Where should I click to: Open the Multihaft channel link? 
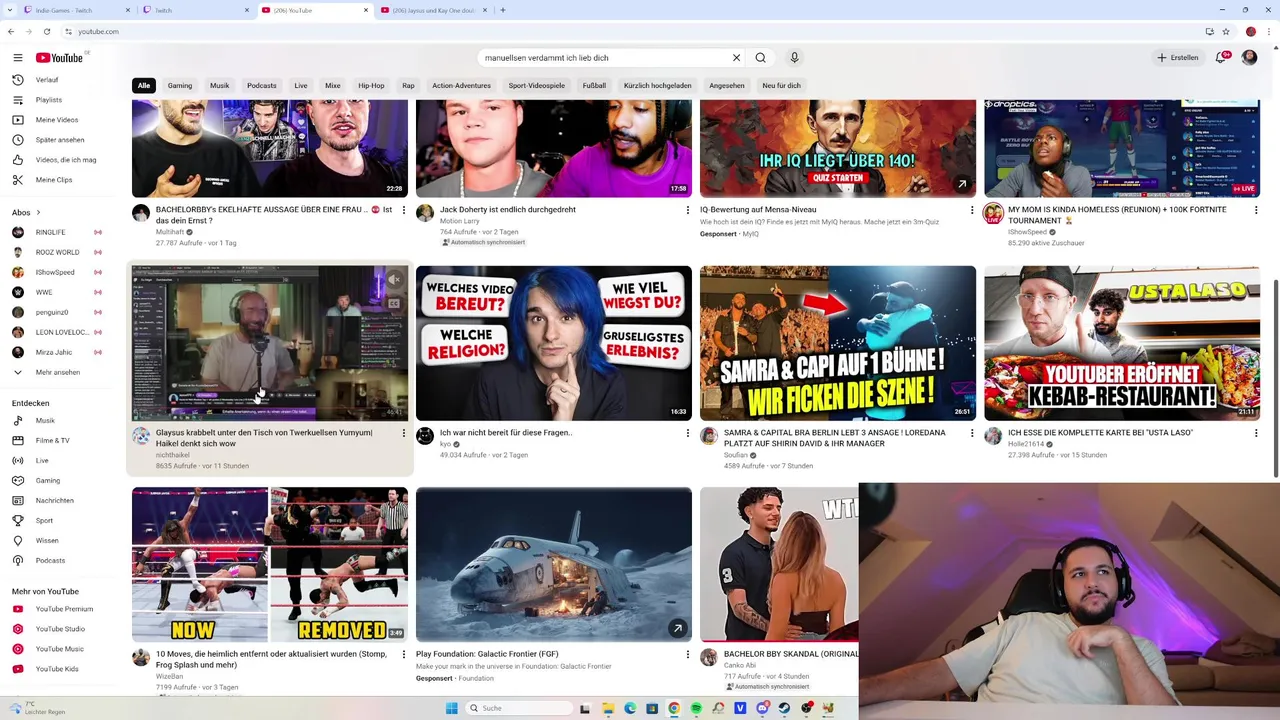pos(170,232)
